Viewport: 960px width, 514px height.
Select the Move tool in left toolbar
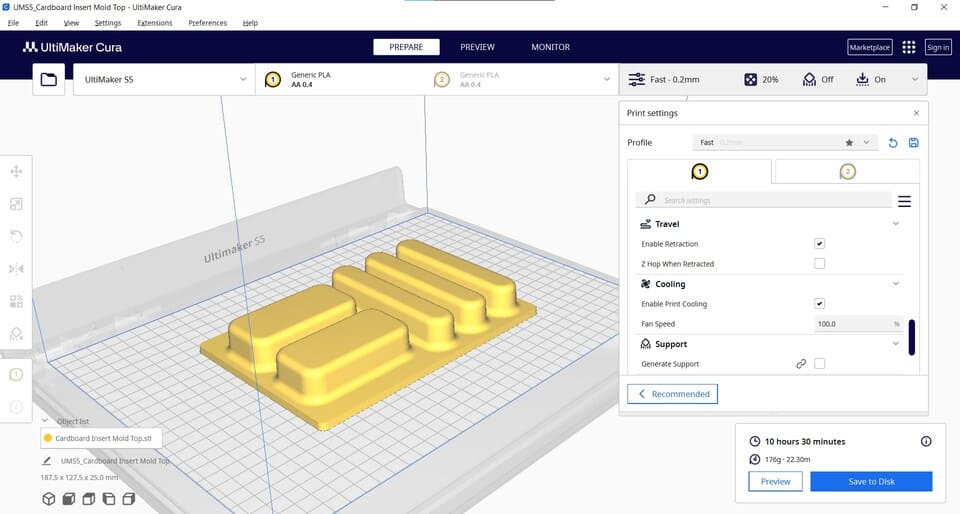[x=17, y=171]
